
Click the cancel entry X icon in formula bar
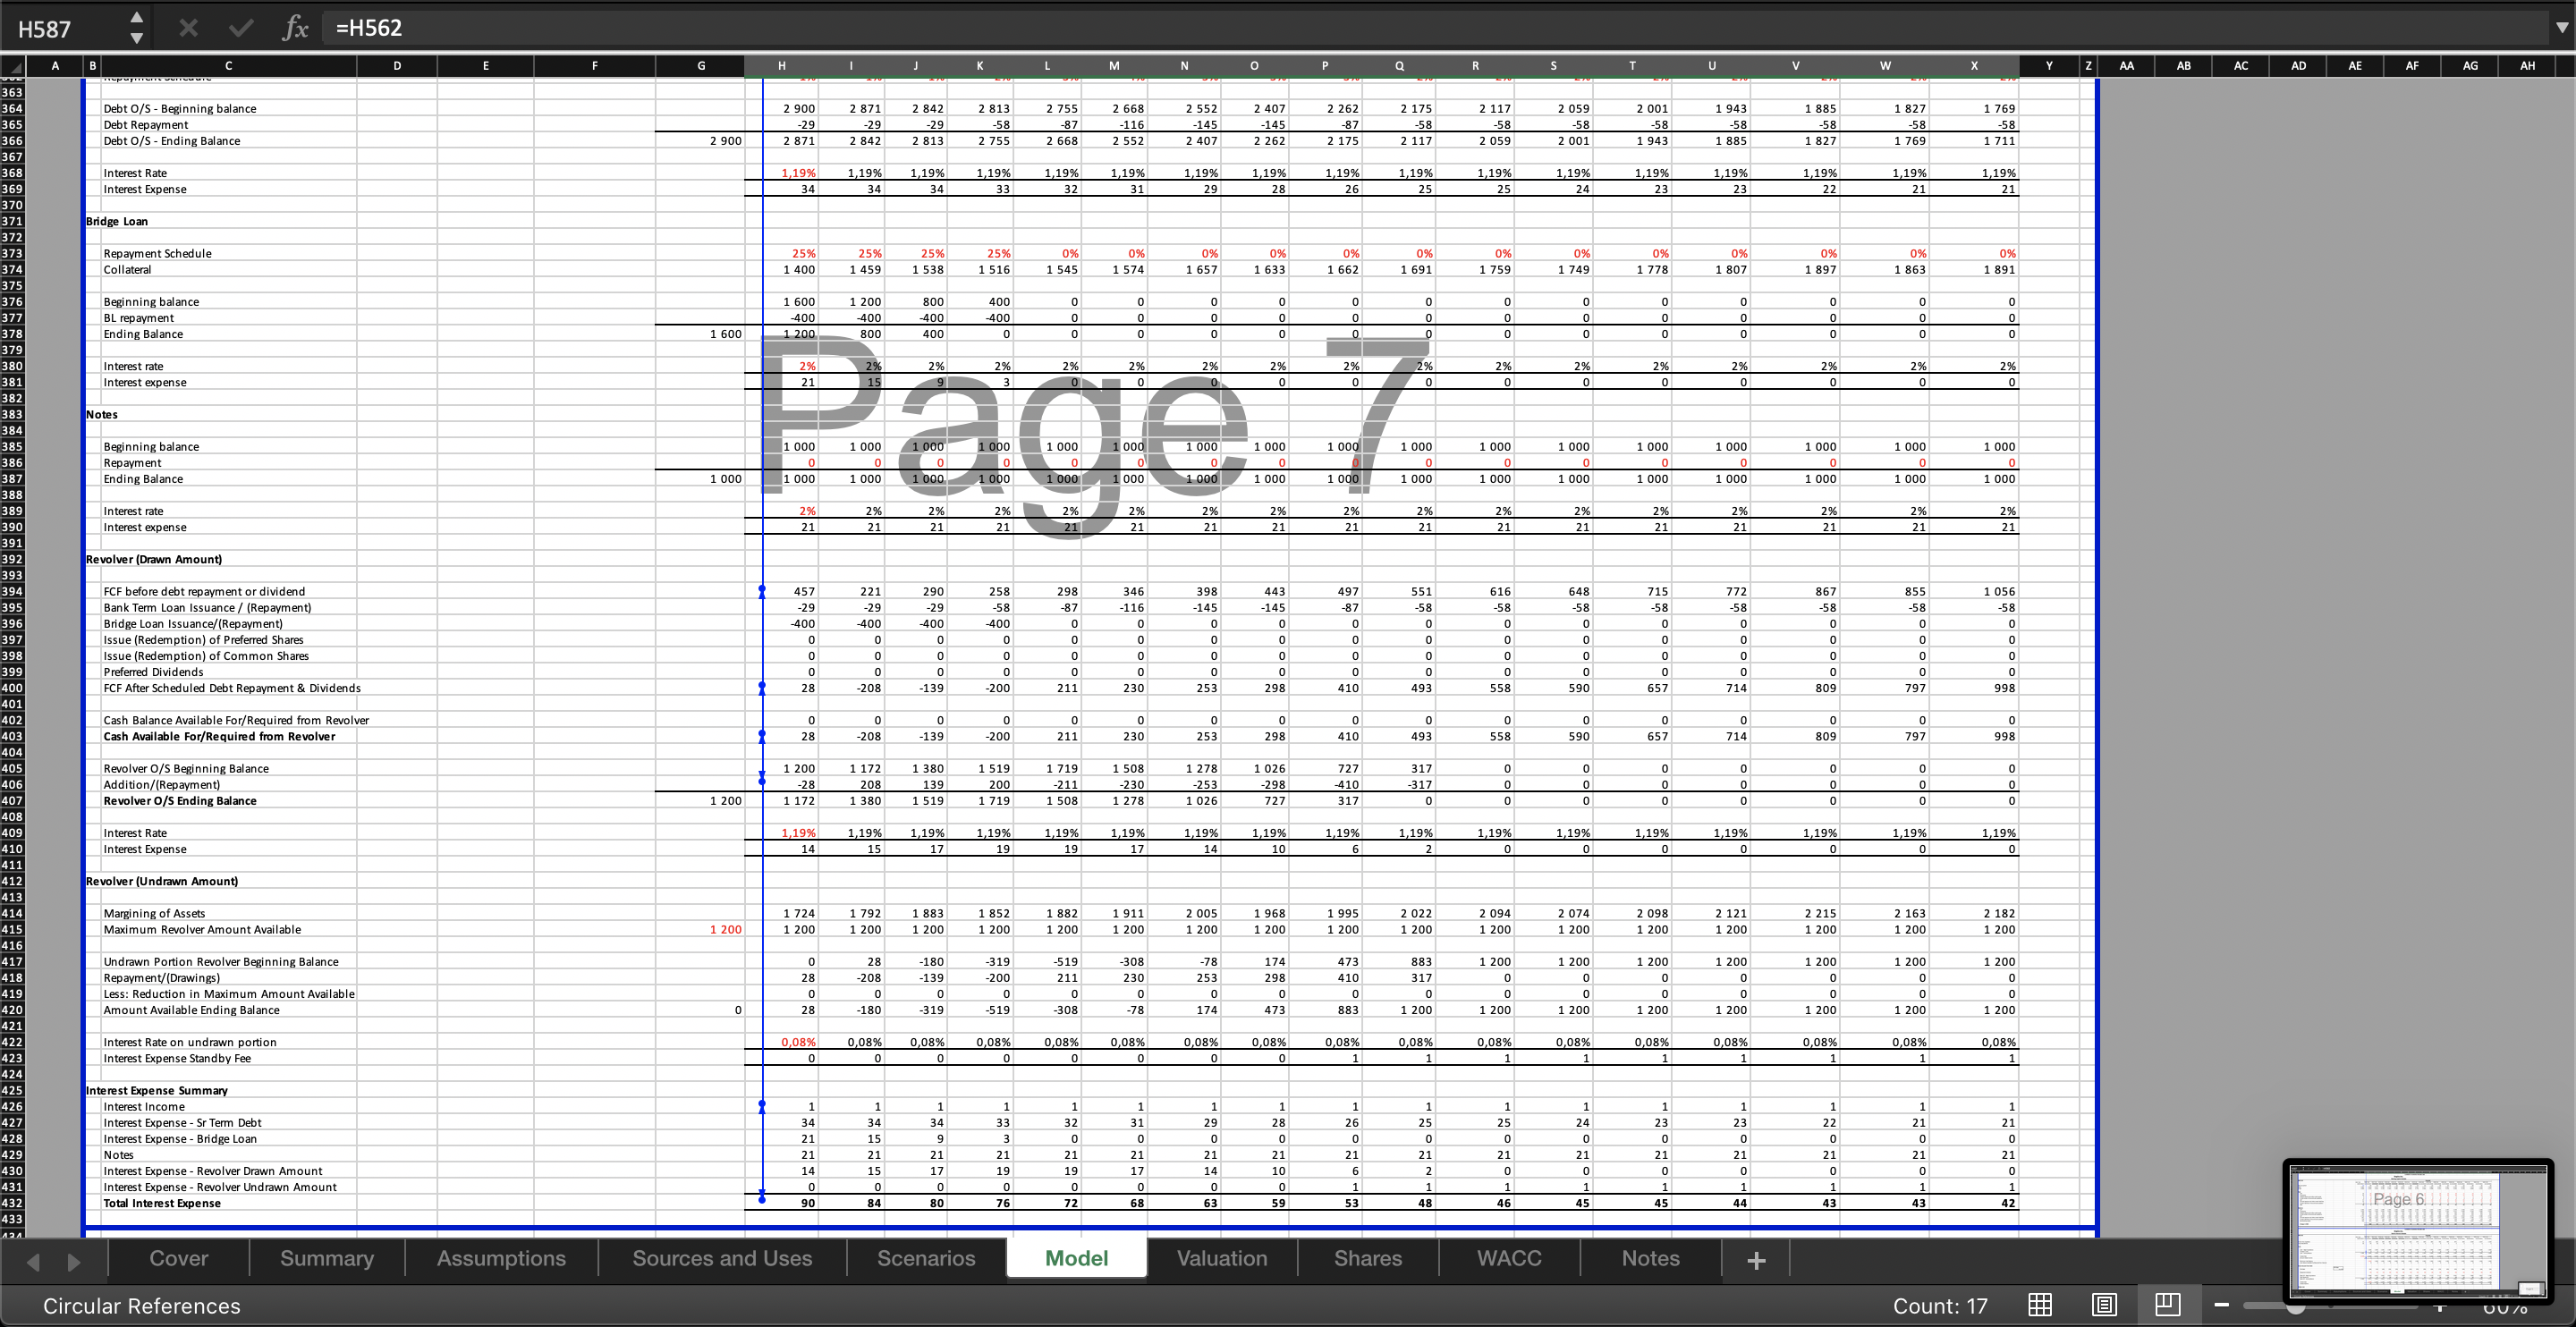point(188,28)
